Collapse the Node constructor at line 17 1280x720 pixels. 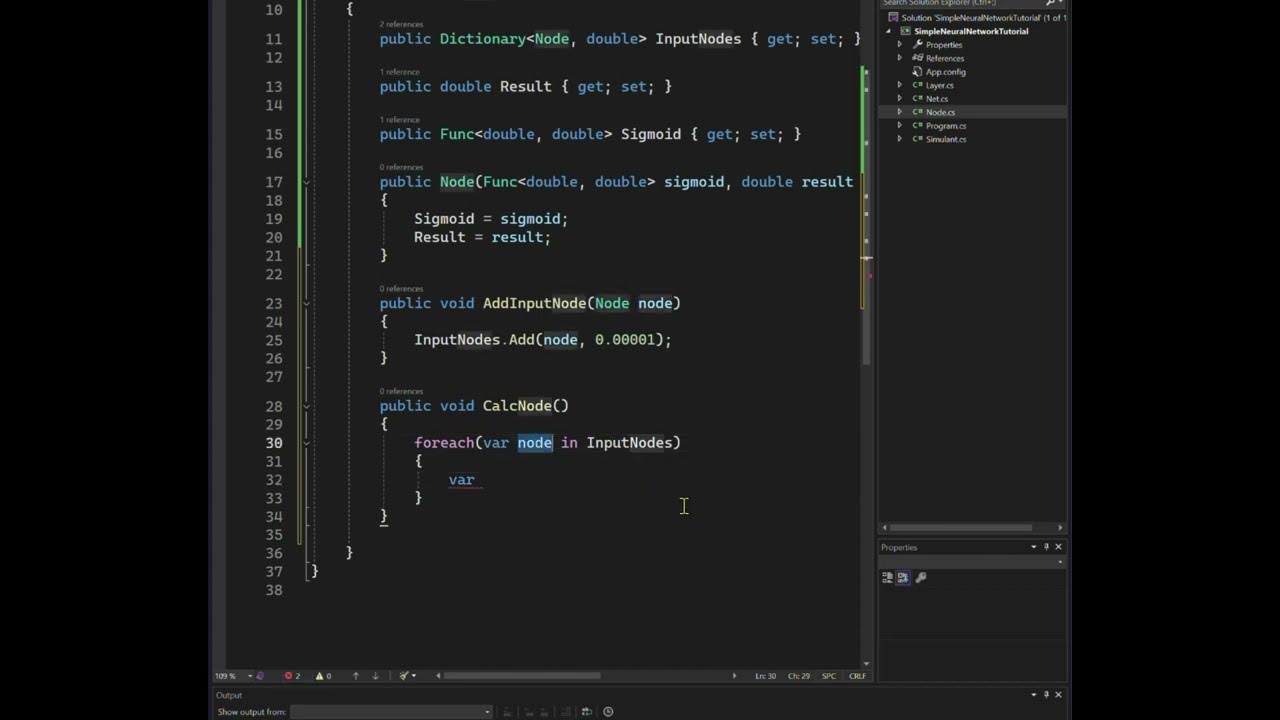[306, 182]
